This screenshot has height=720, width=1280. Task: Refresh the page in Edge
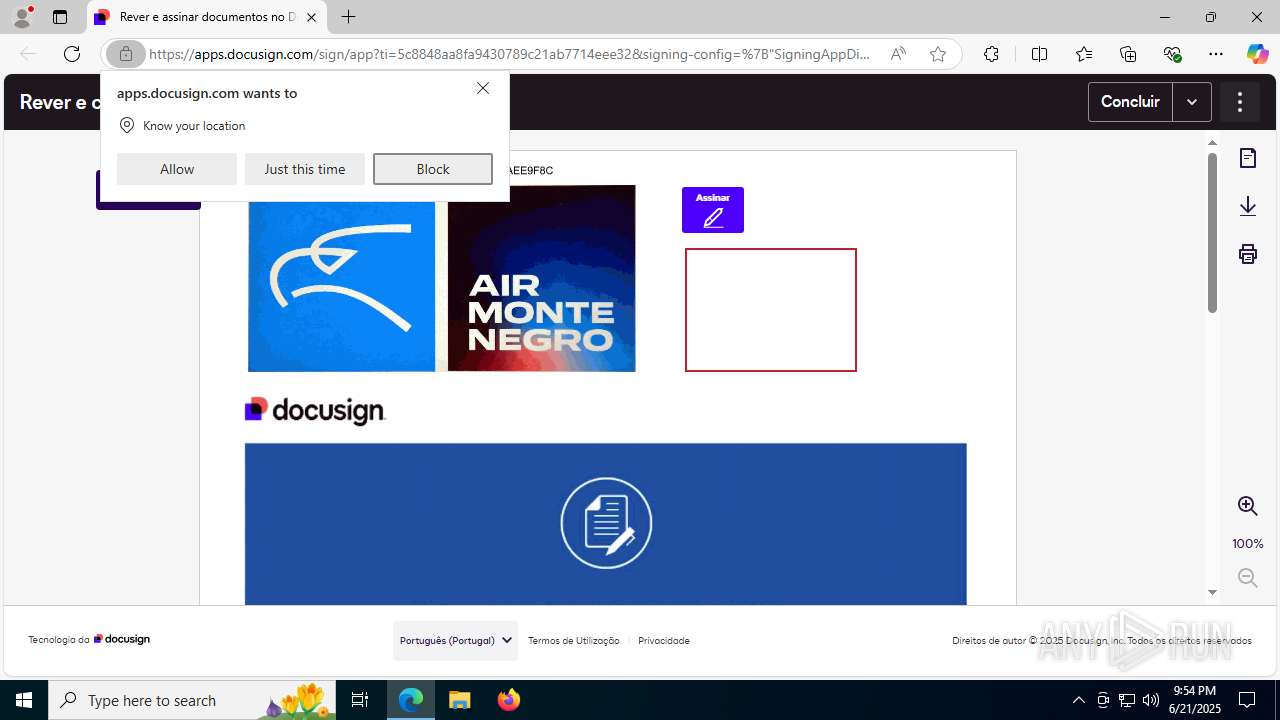72,54
